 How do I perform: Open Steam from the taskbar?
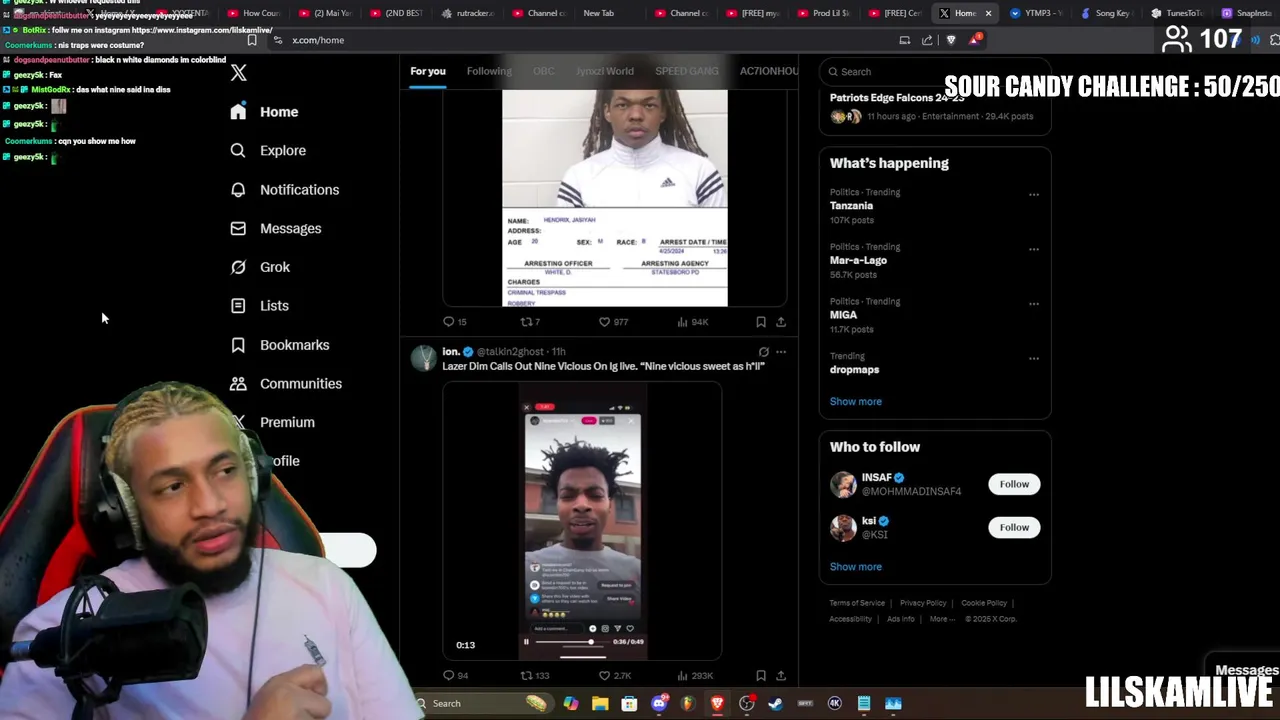(x=775, y=703)
